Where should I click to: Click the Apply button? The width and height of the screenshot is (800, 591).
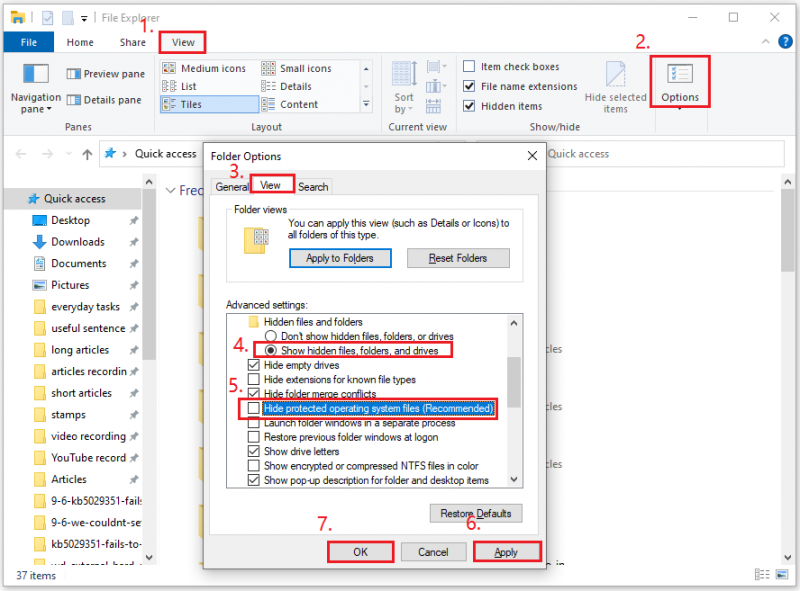tap(506, 552)
